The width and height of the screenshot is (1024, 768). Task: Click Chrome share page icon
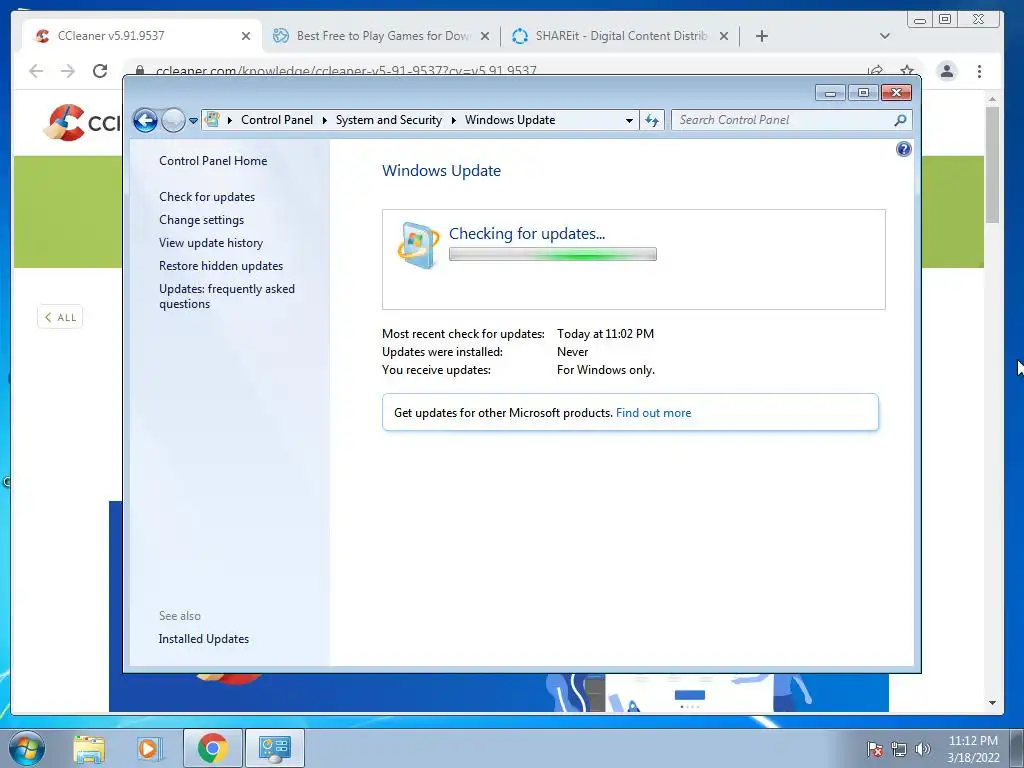click(875, 70)
